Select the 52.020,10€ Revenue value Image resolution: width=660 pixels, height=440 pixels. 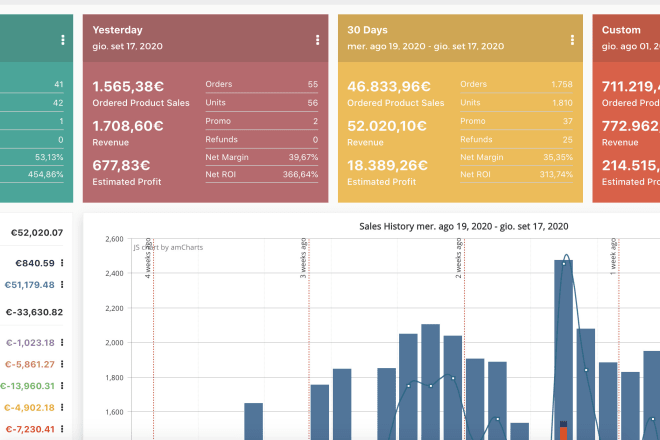tap(387, 126)
